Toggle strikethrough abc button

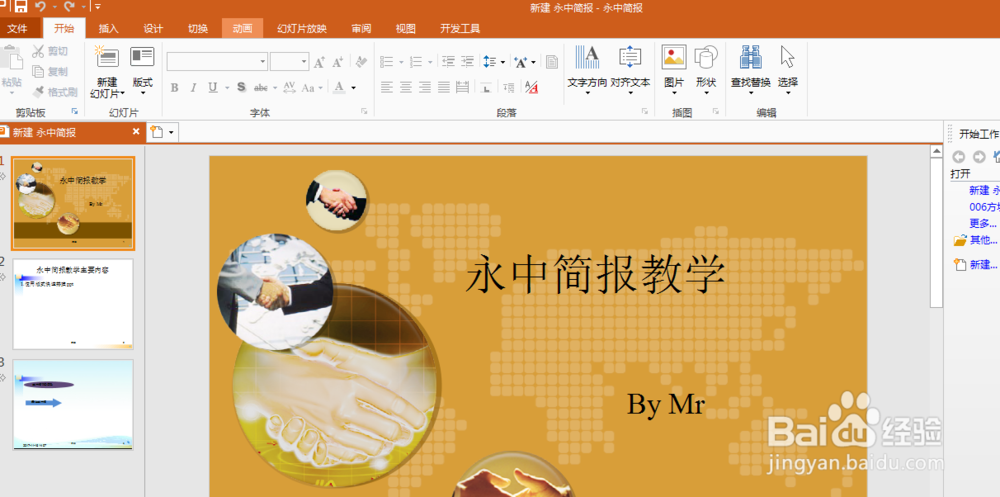click(x=261, y=87)
